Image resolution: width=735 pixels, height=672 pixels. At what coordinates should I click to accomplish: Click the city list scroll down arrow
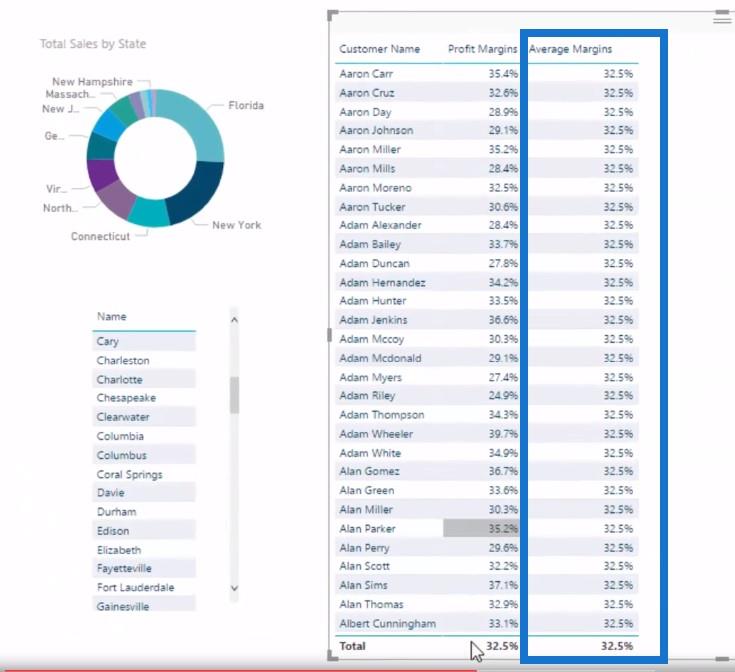pos(234,588)
